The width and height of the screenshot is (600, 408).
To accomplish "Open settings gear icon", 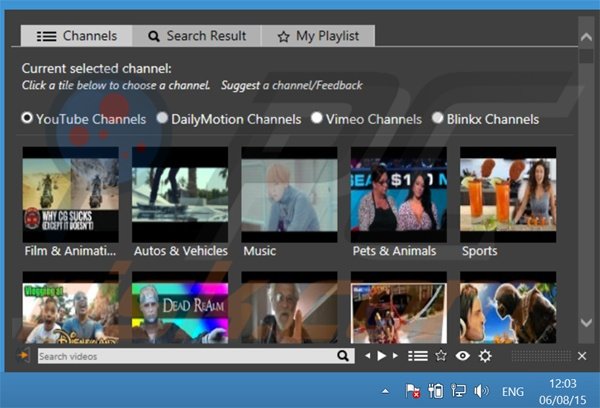I will click(x=485, y=356).
